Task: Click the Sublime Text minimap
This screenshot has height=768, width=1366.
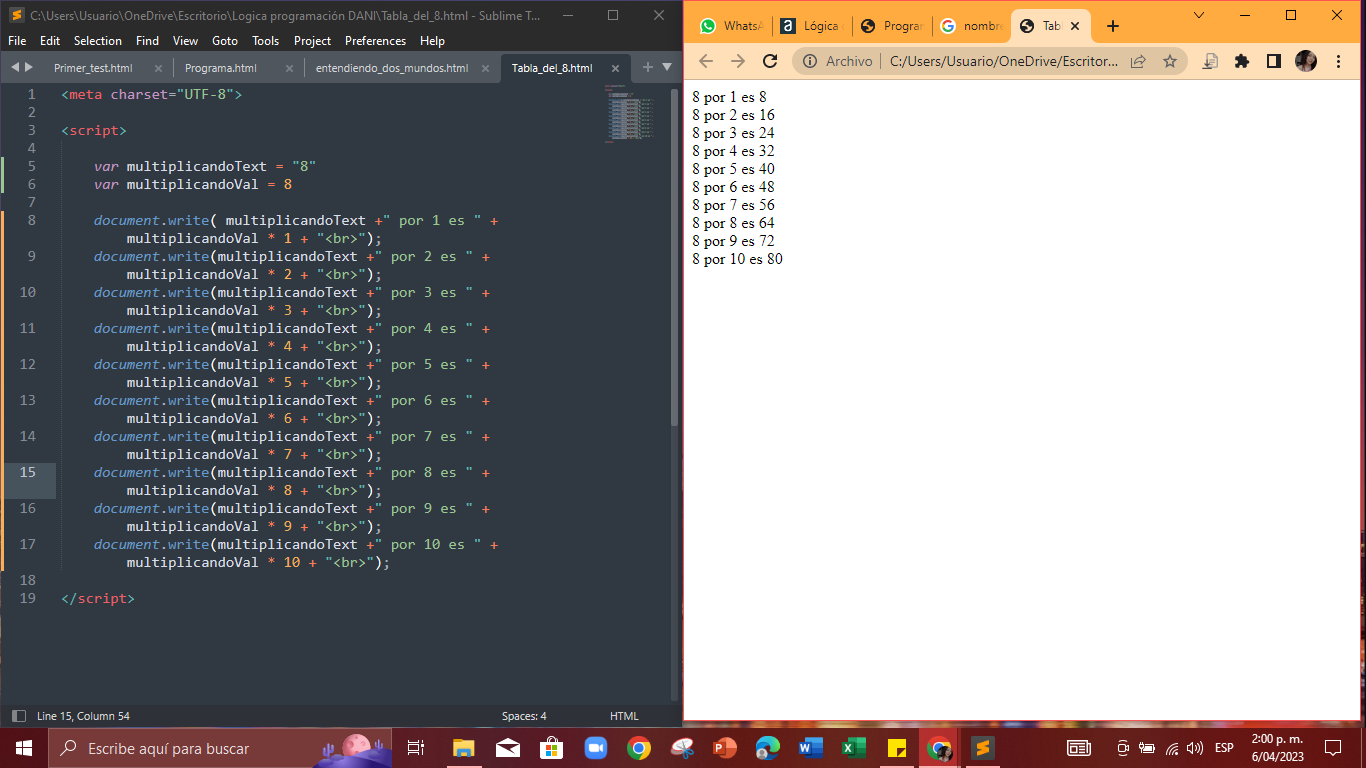Action: point(632,114)
